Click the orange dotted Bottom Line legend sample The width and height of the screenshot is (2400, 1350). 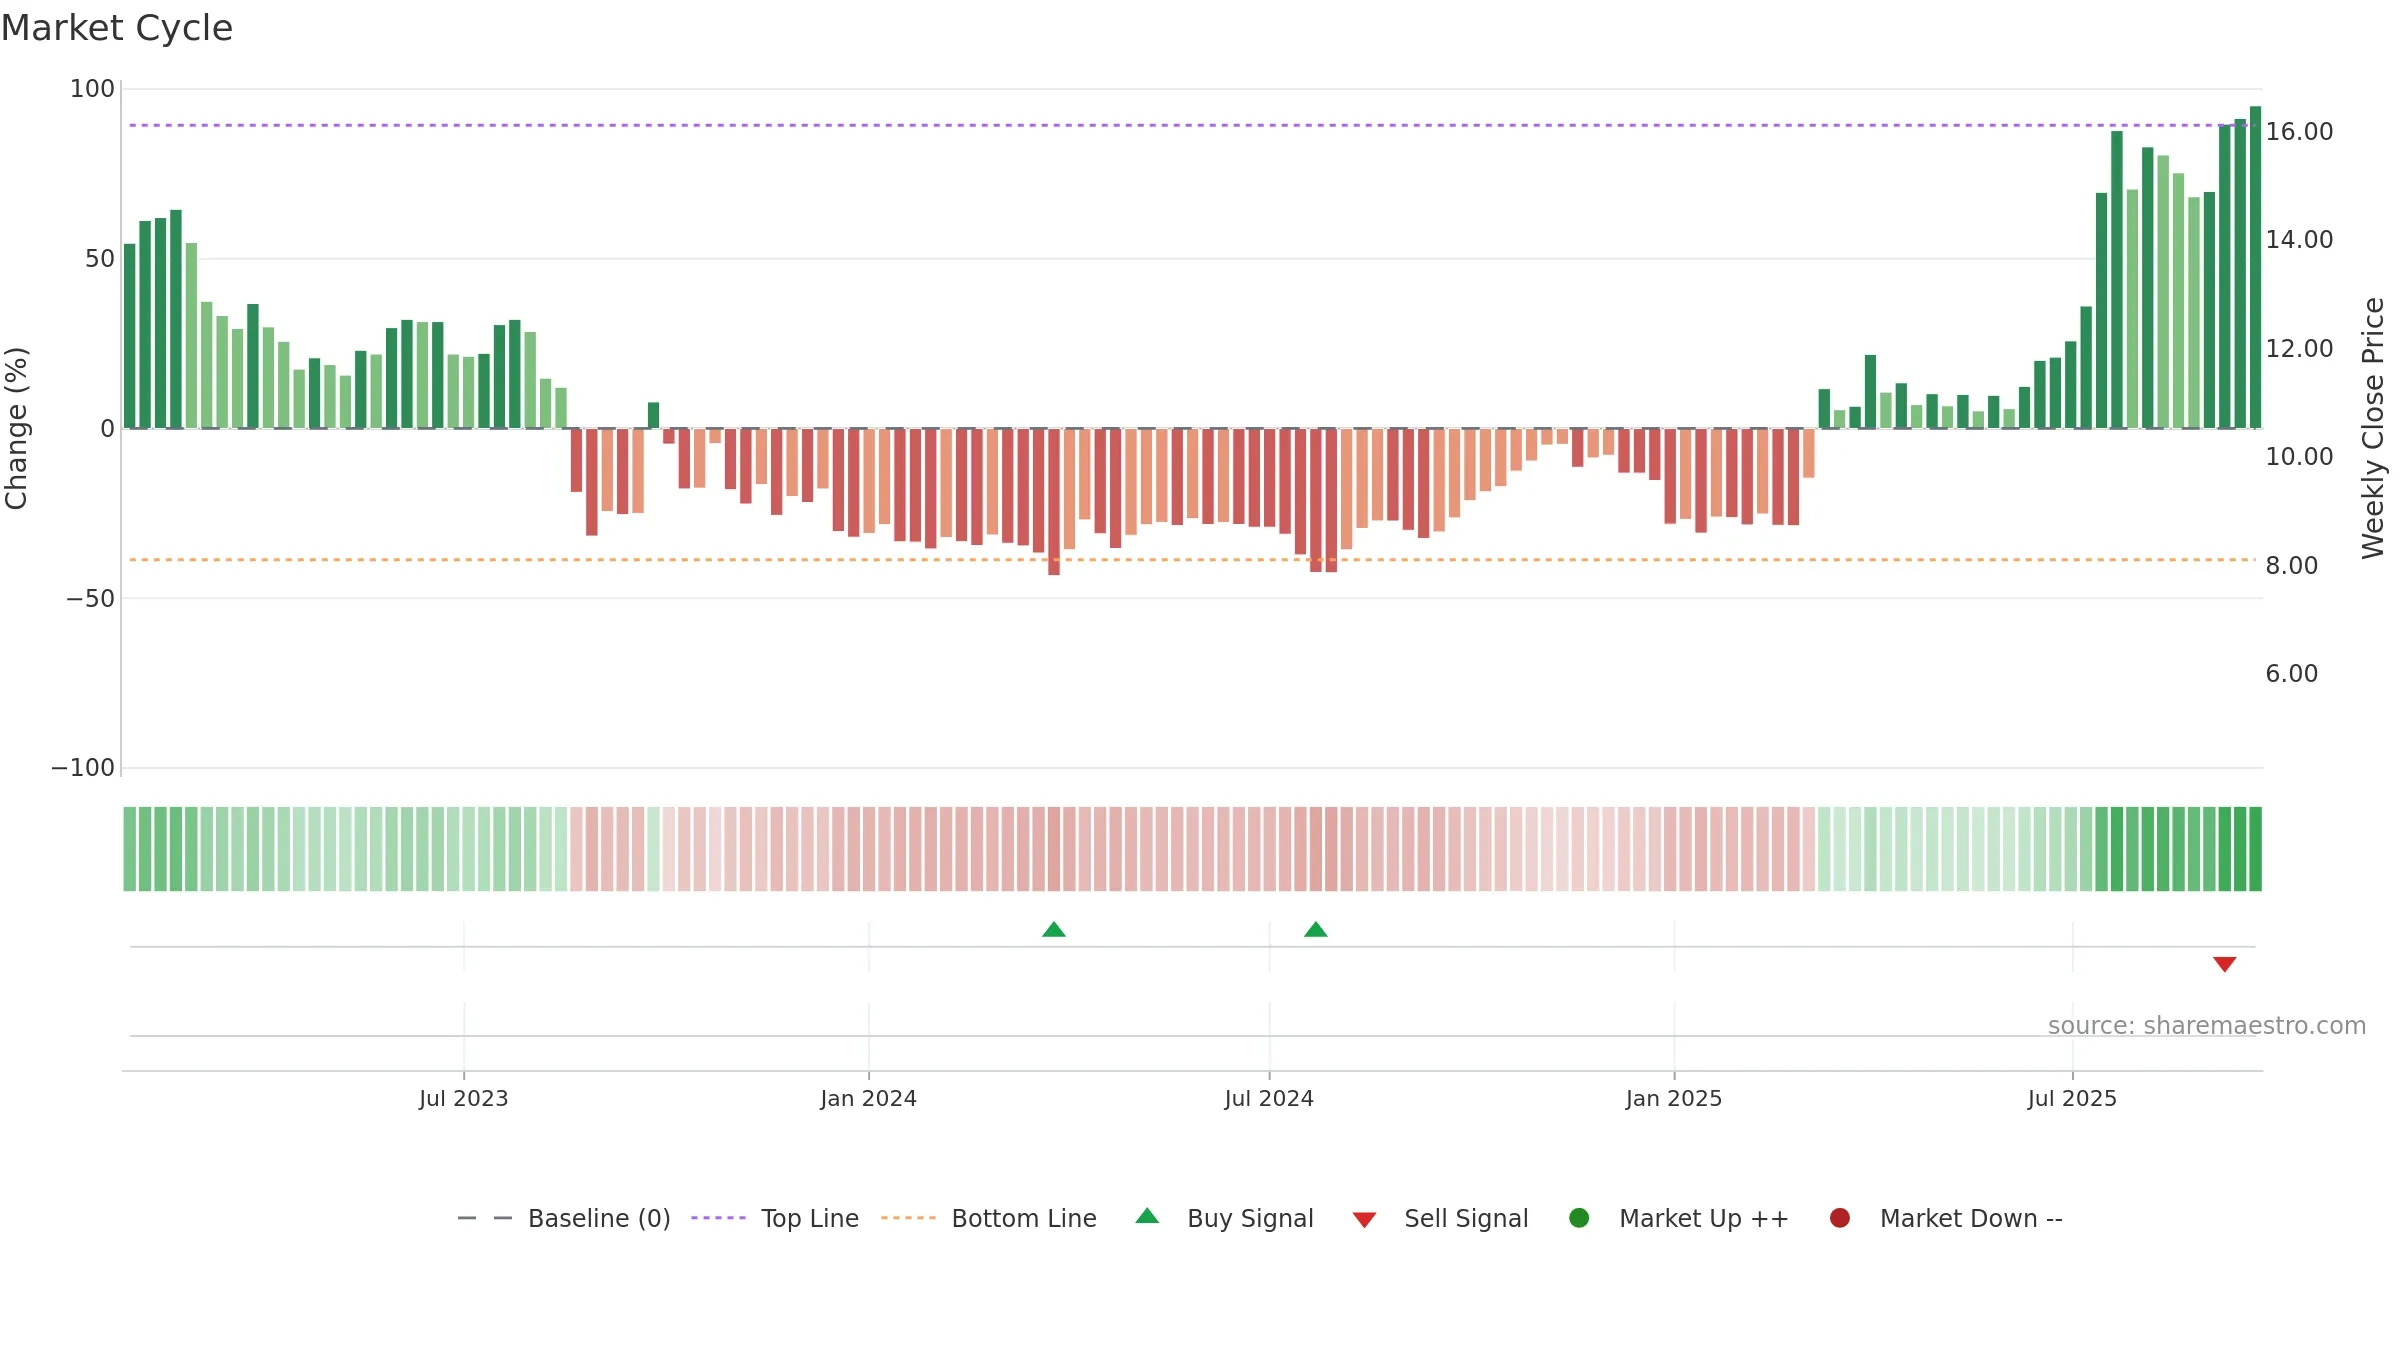908,1218
